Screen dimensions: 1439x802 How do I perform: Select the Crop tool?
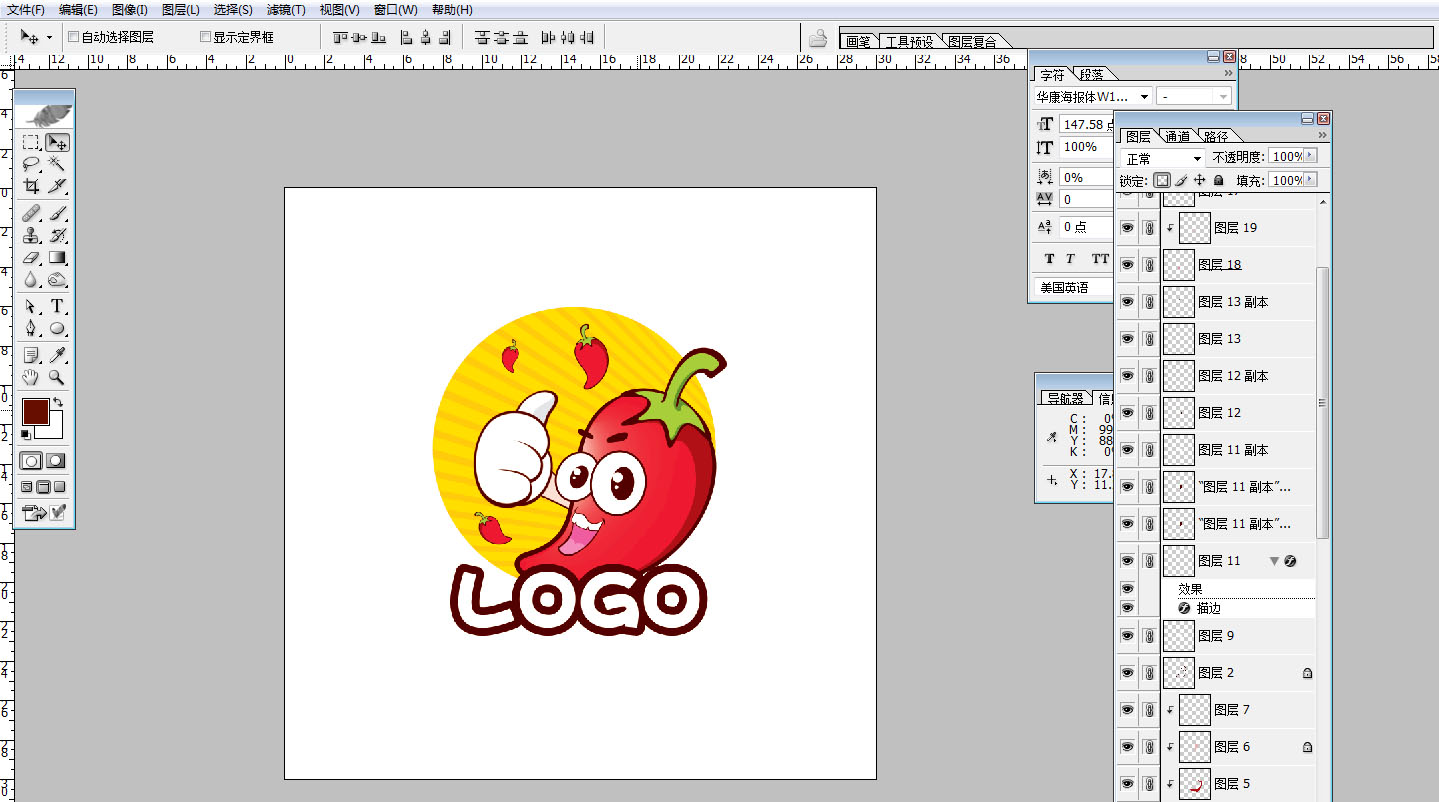[32, 186]
